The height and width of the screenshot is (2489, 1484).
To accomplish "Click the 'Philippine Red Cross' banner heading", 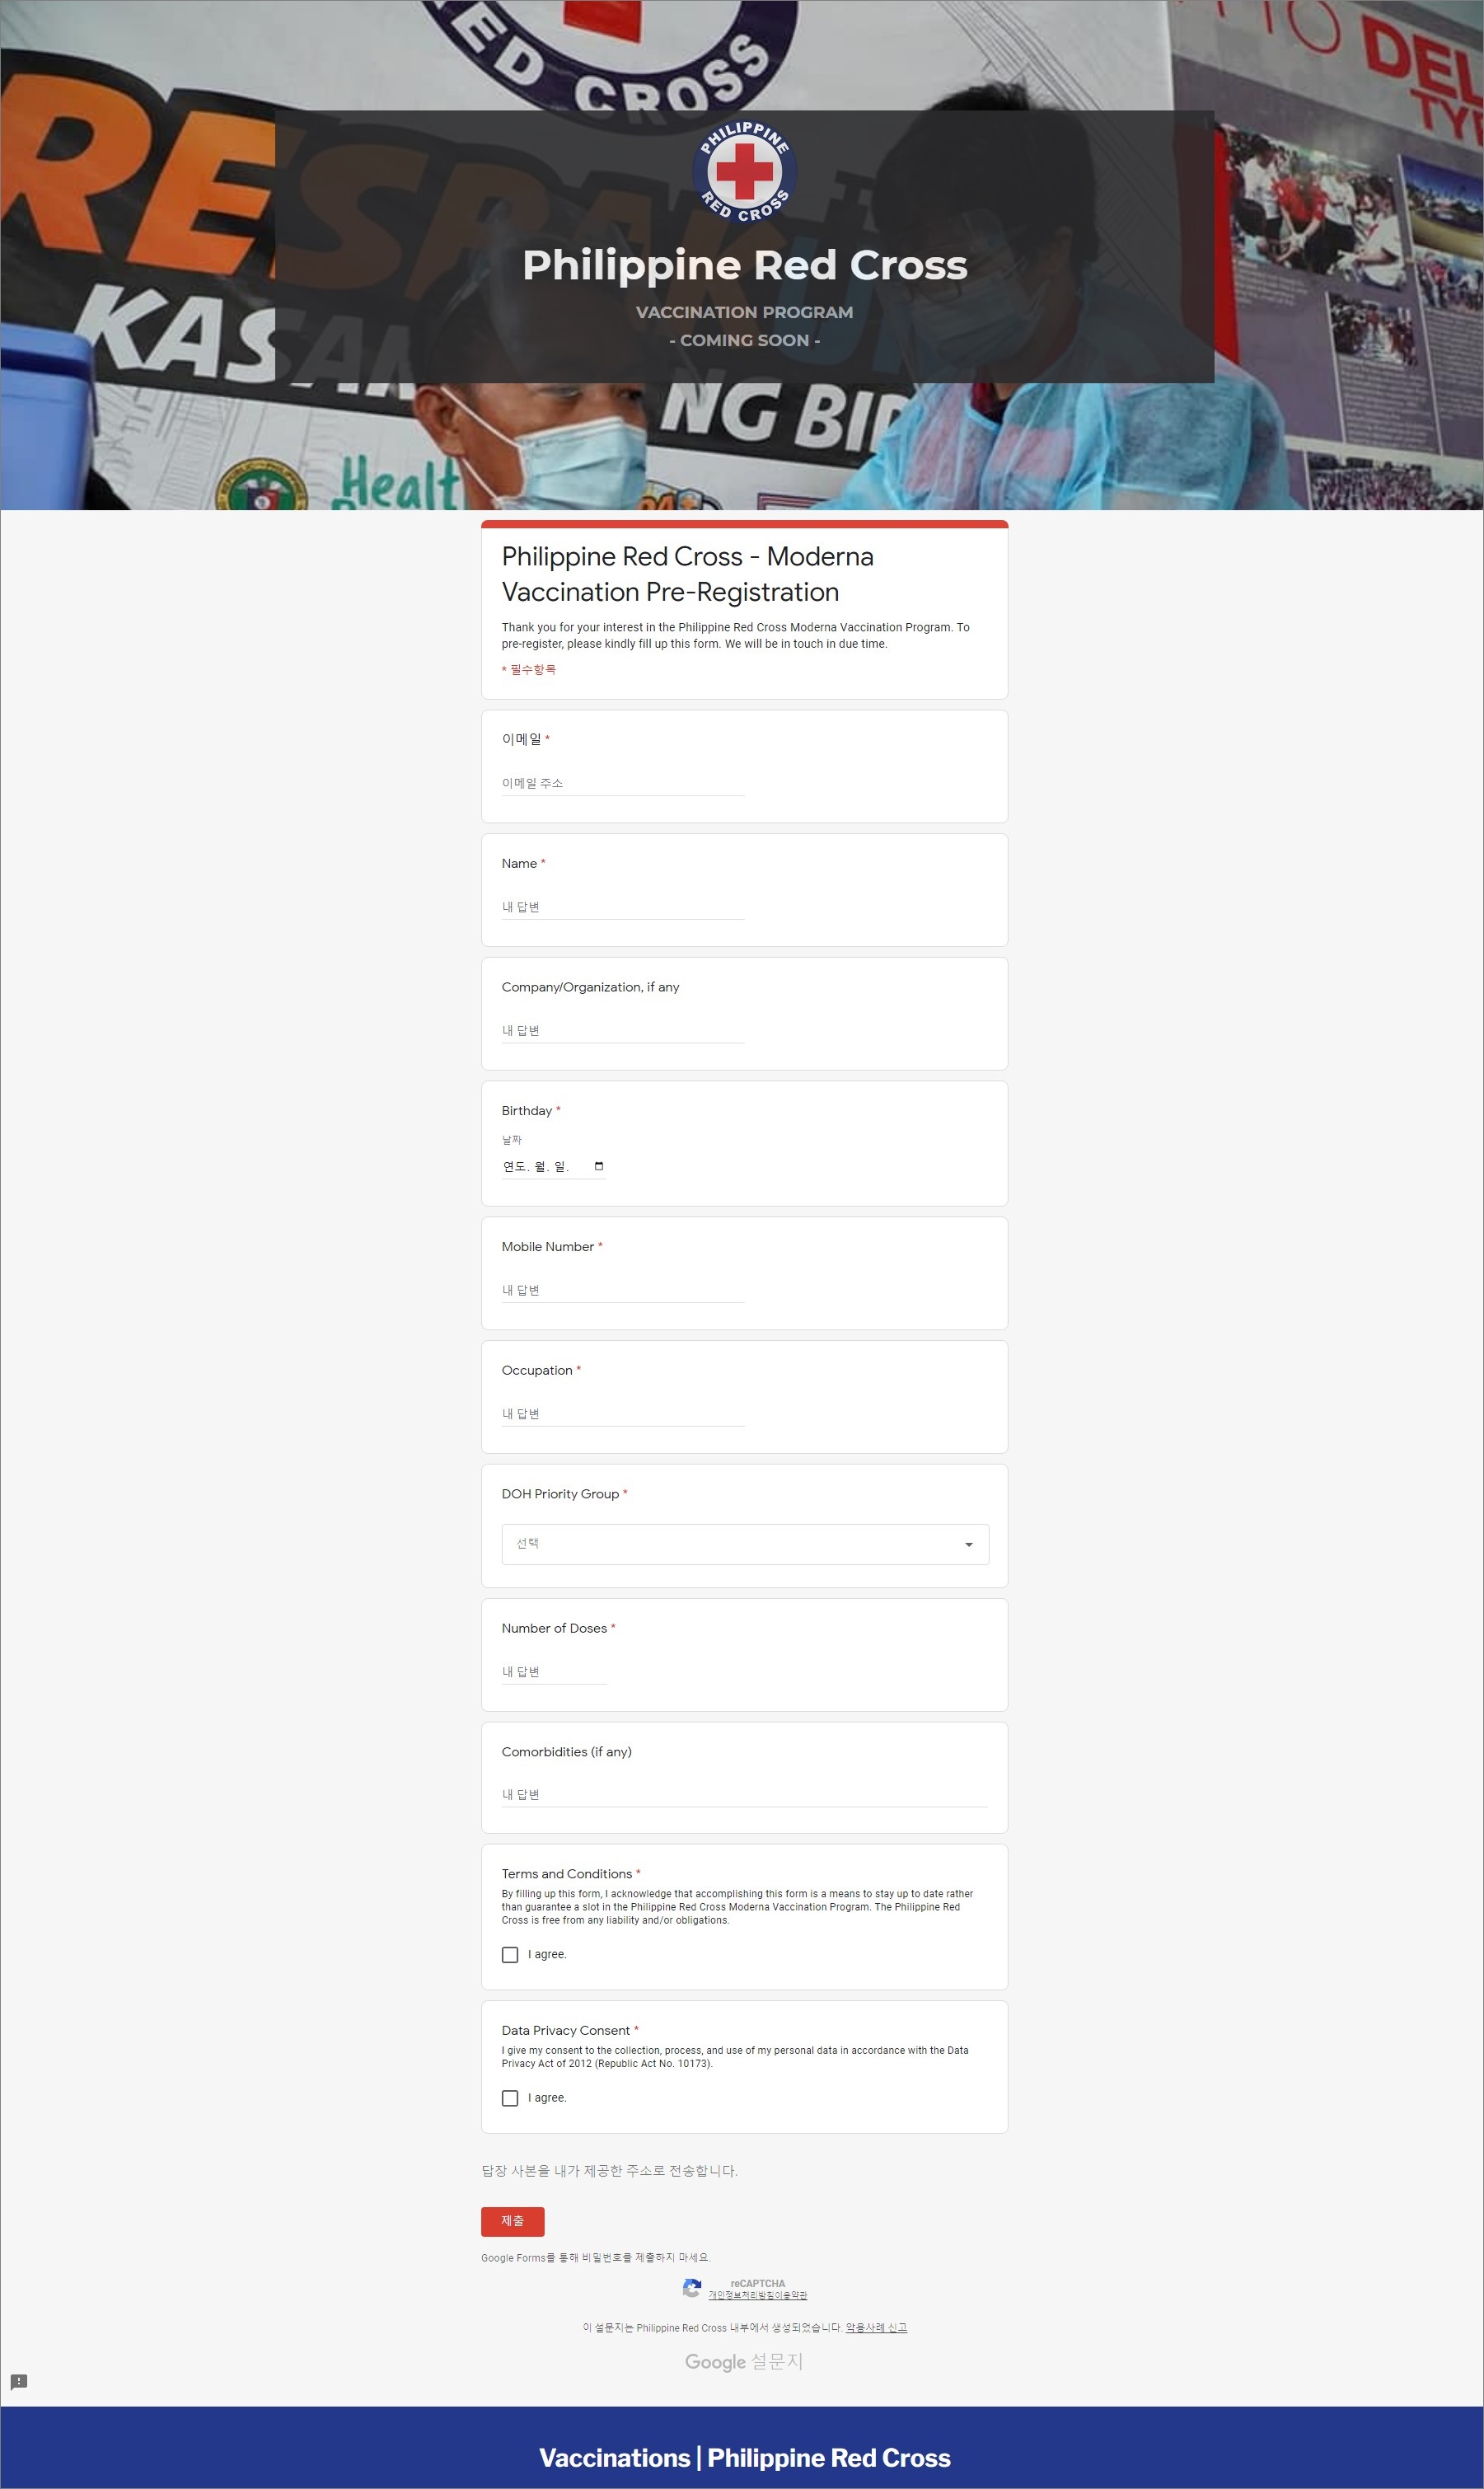I will click(x=744, y=265).
